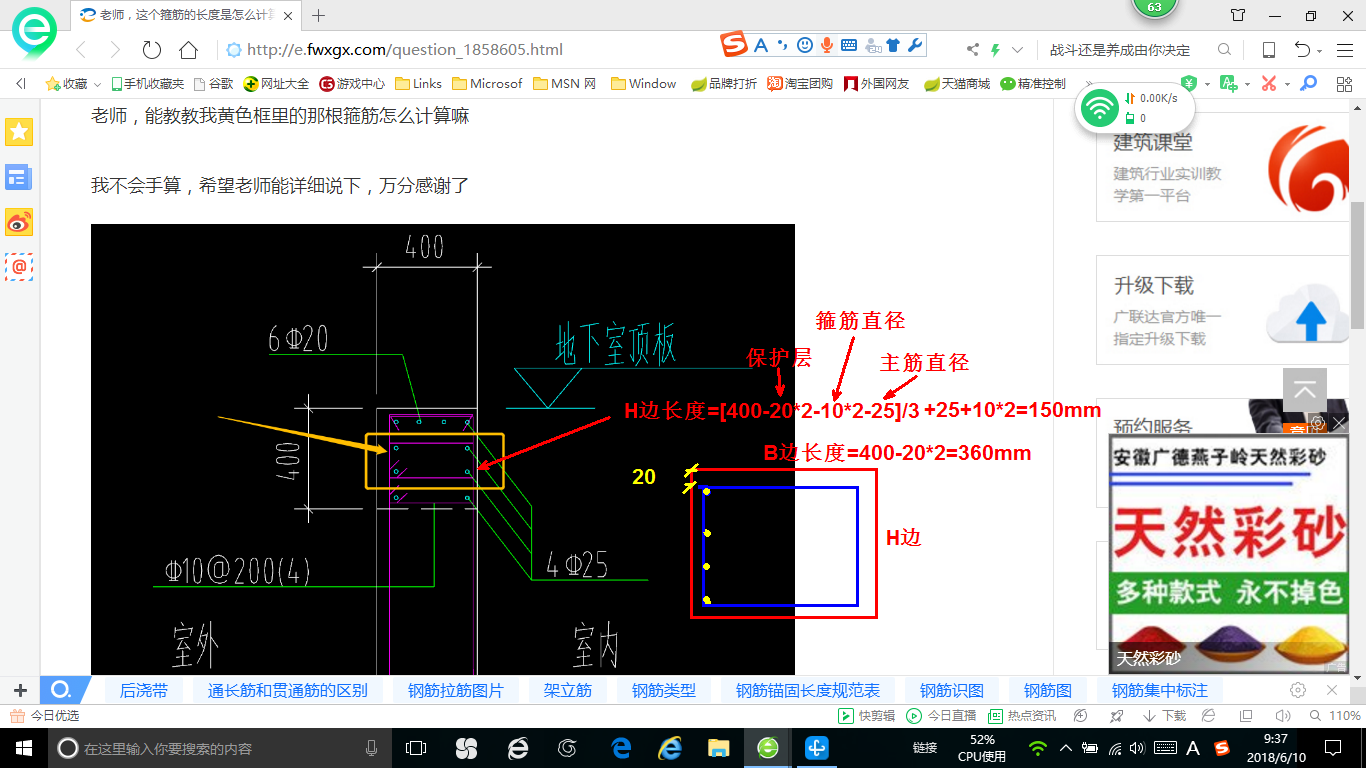Open the Sogou wrench settings icon
1366x768 pixels.
[x=914, y=45]
